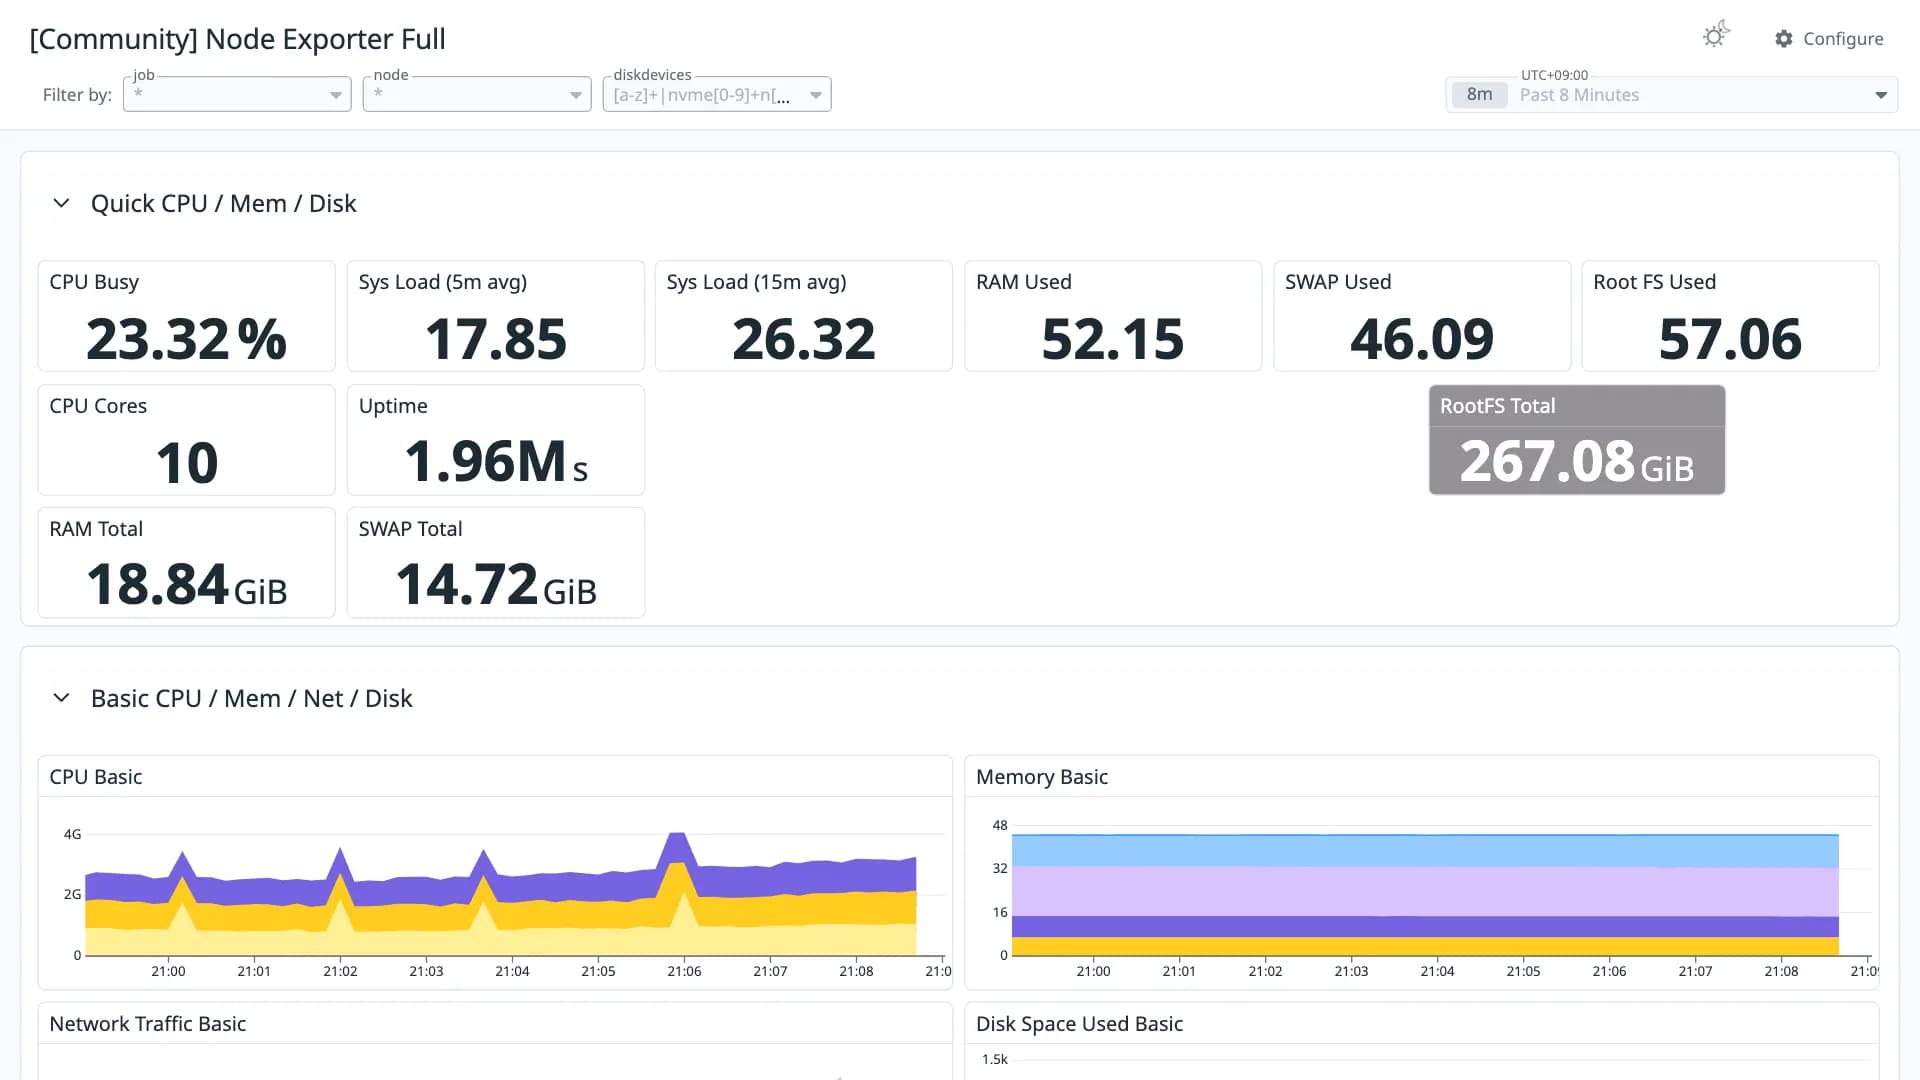Select the Uptime value 1.96M s
Image resolution: width=1920 pixels, height=1080 pixels.
496,462
